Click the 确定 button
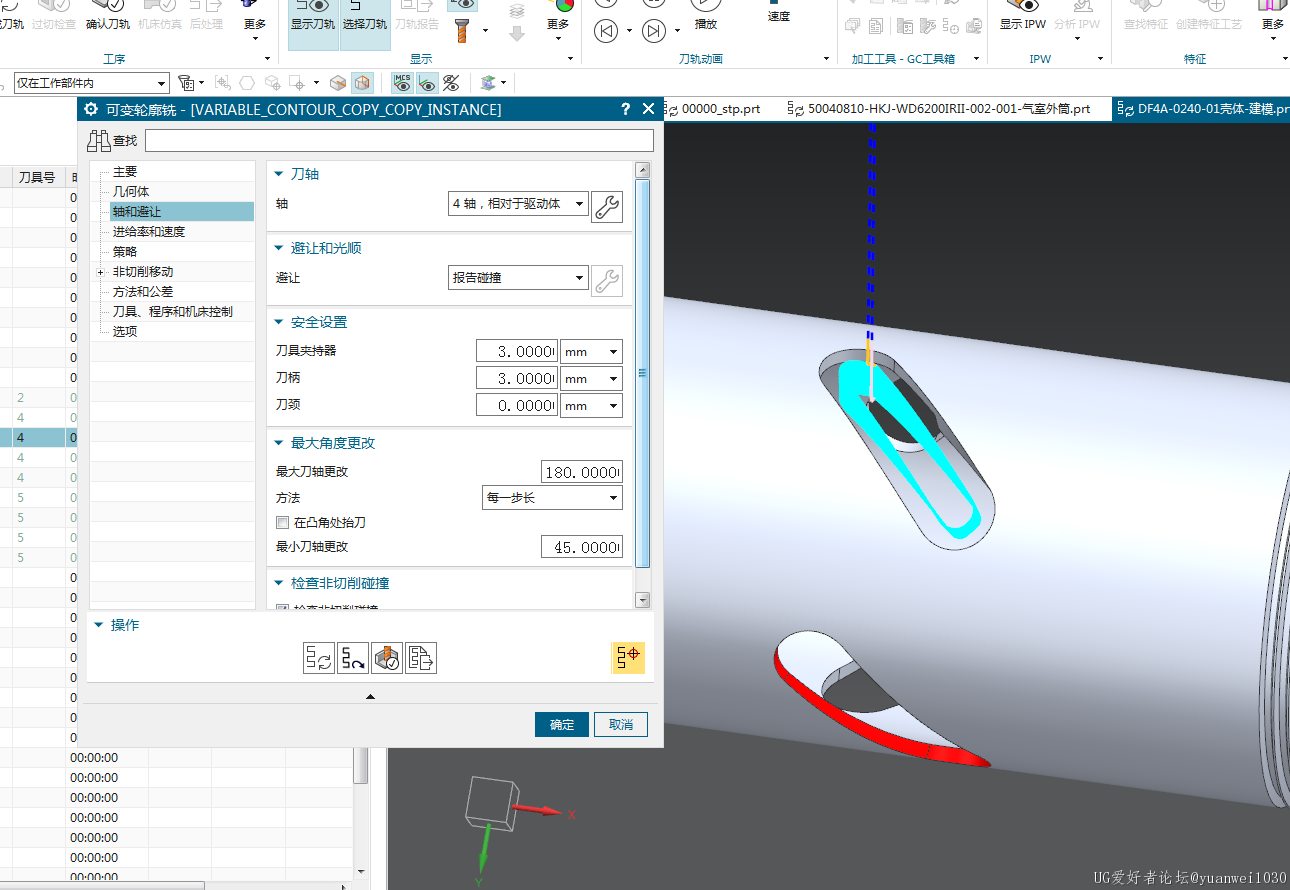 [562, 725]
